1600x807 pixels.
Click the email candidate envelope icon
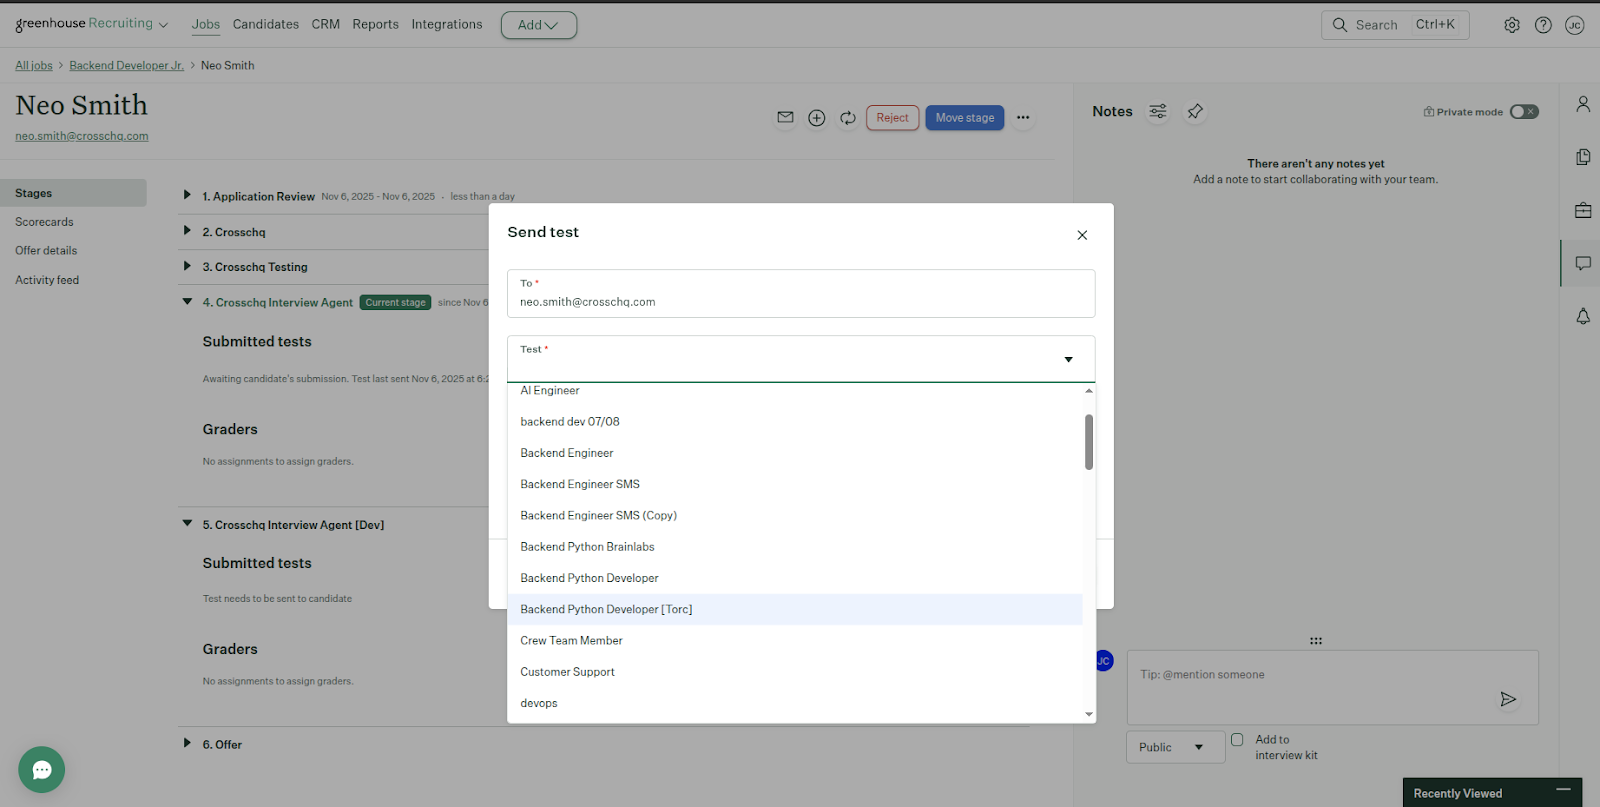click(785, 118)
